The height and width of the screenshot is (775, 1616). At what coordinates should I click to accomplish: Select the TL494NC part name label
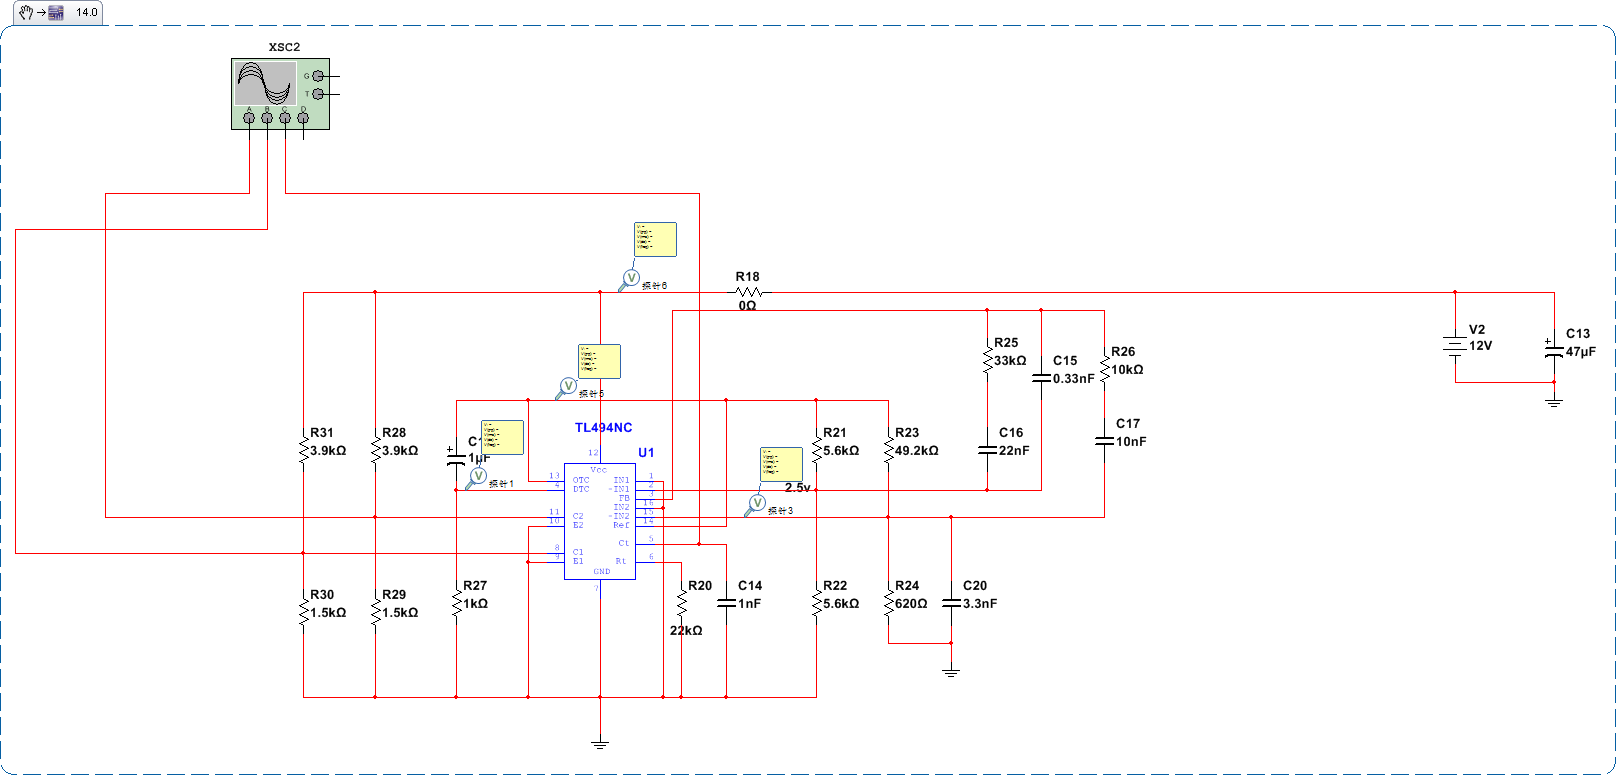point(603,427)
